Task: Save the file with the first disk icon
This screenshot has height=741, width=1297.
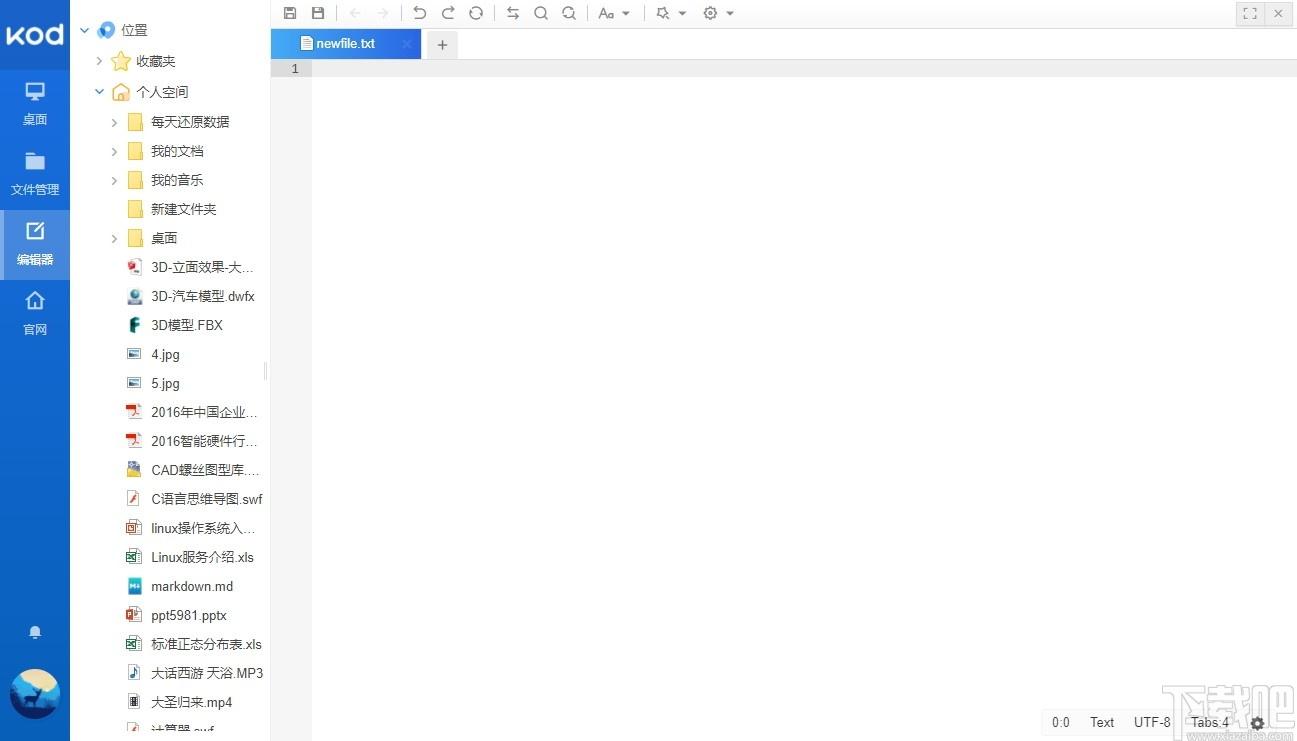Action: (290, 13)
